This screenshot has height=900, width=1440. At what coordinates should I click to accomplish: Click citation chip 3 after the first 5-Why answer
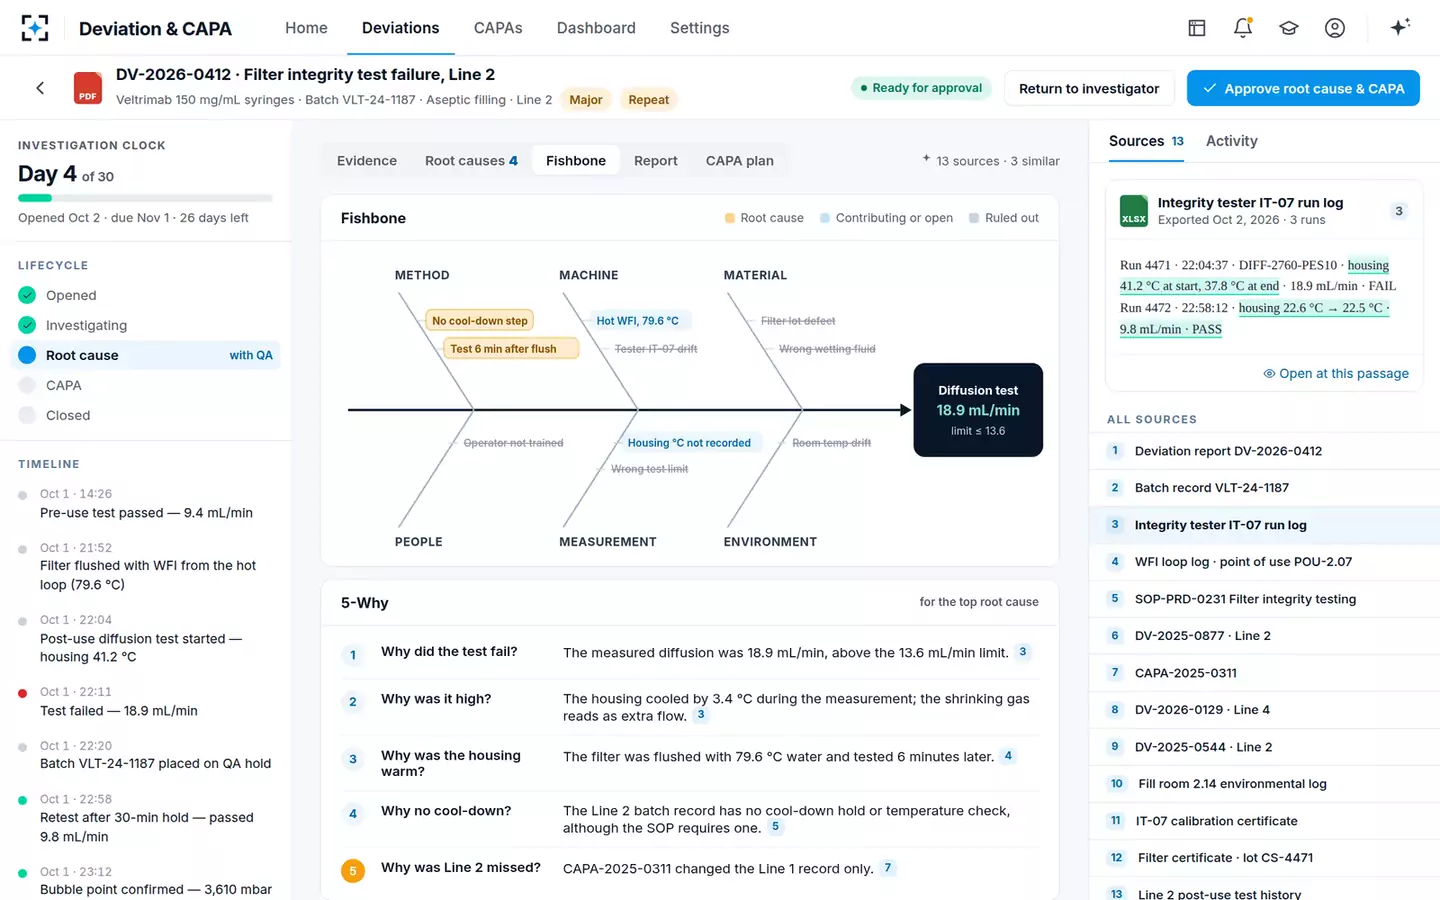tap(1023, 652)
